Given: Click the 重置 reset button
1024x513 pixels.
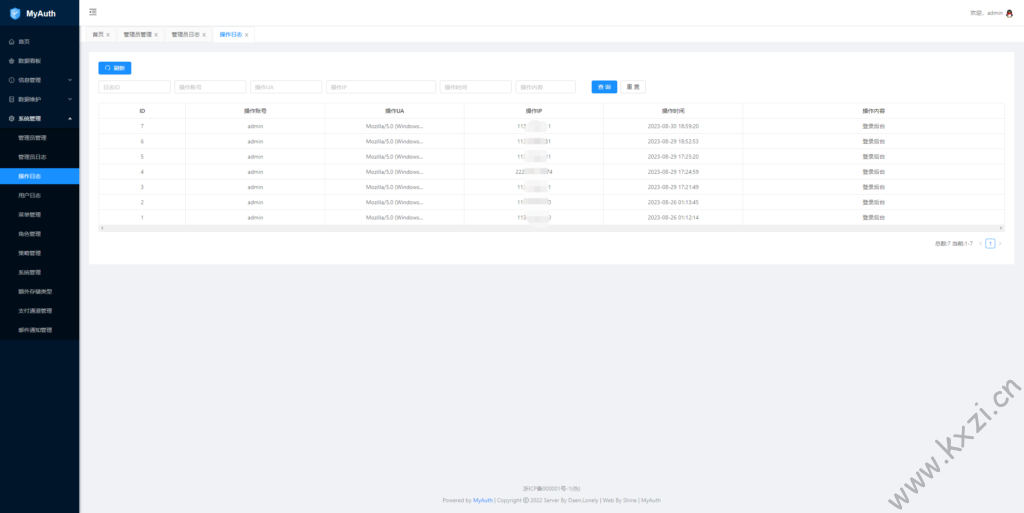Looking at the screenshot, I should point(633,87).
